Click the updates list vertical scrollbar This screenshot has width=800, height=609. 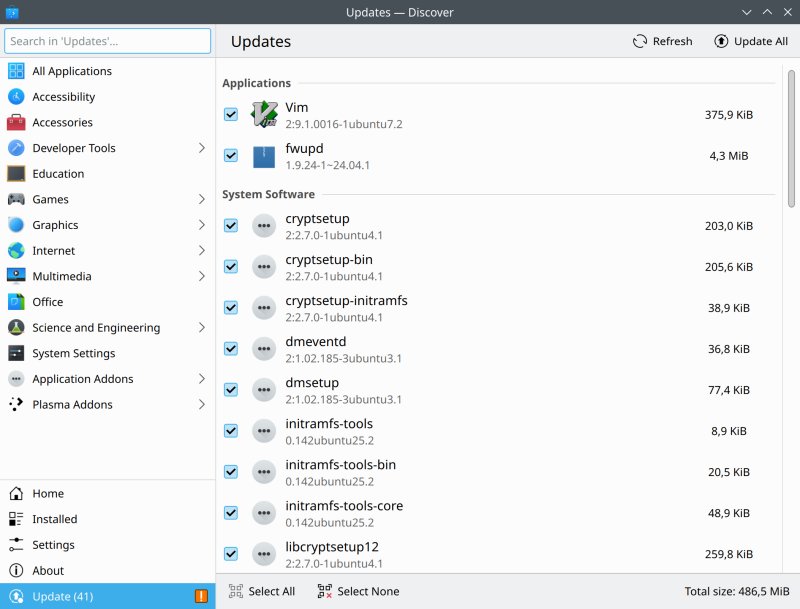coord(792,140)
